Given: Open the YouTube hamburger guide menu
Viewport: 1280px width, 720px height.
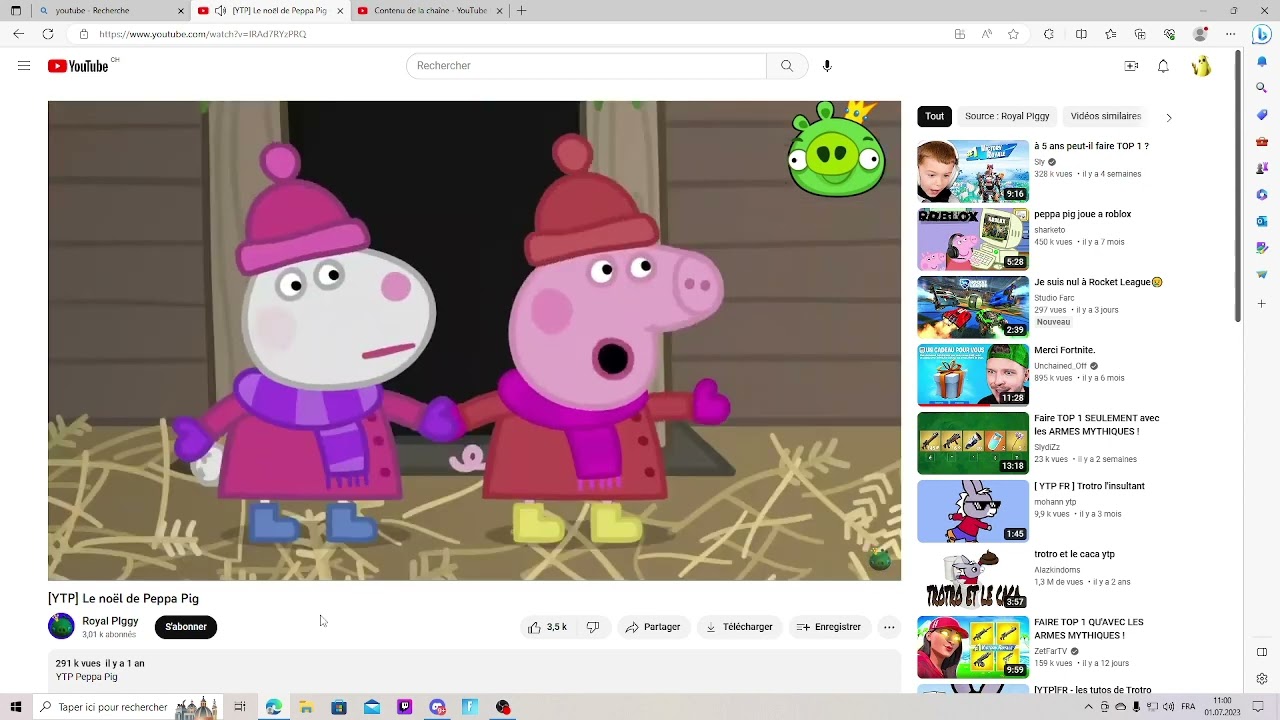Looking at the screenshot, I should coord(24,66).
